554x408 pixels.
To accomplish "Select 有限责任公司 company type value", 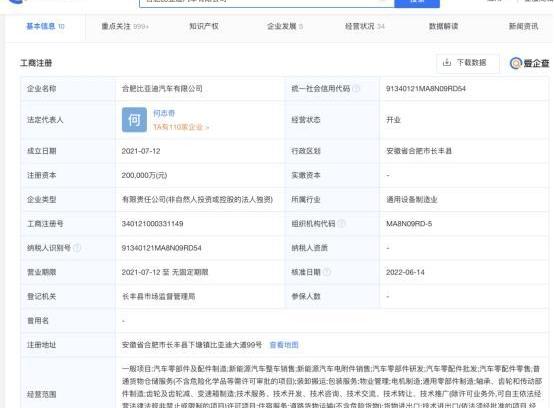I will pos(197,200).
